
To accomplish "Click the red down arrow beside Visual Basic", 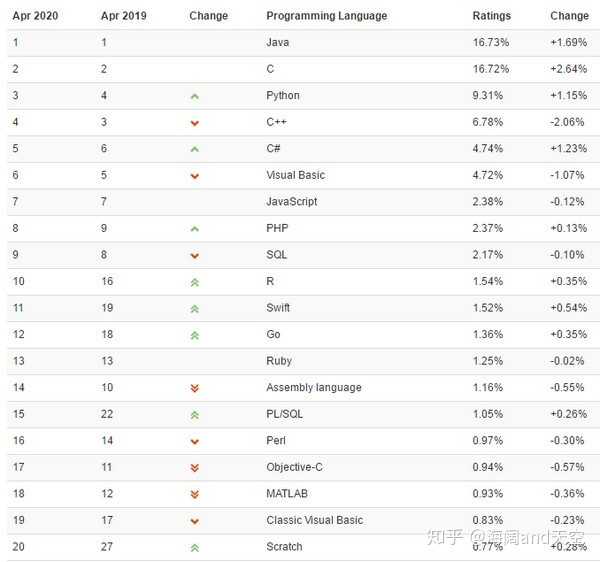I will coord(194,176).
